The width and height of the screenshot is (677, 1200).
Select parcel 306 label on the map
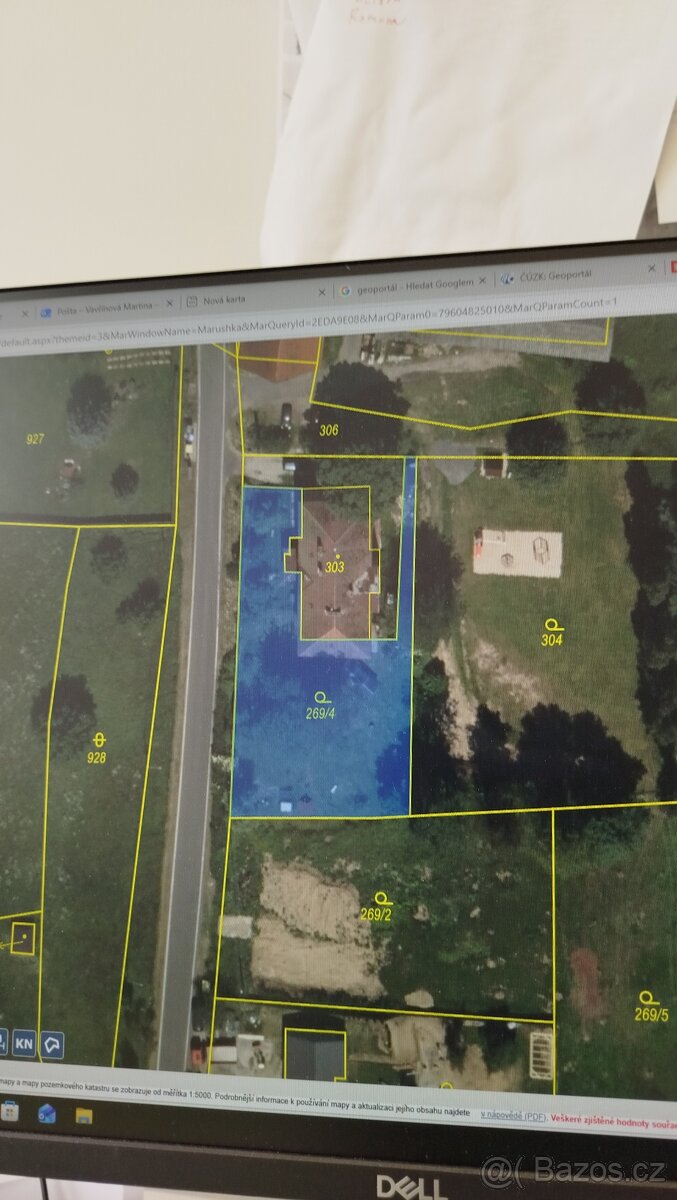(x=328, y=430)
